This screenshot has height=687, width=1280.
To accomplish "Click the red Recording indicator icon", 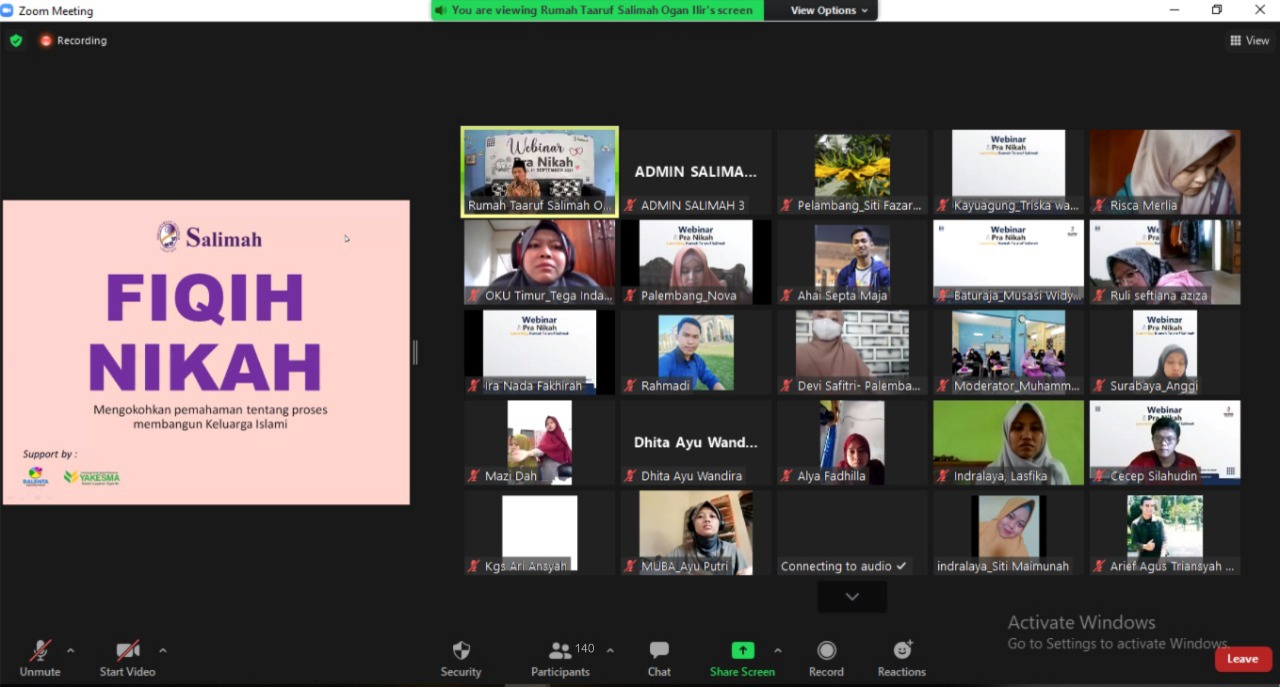I will 46,41.
